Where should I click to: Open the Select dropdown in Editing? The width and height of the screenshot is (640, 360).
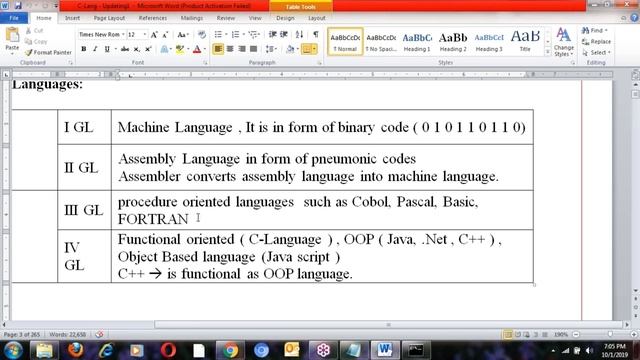tap(596, 53)
